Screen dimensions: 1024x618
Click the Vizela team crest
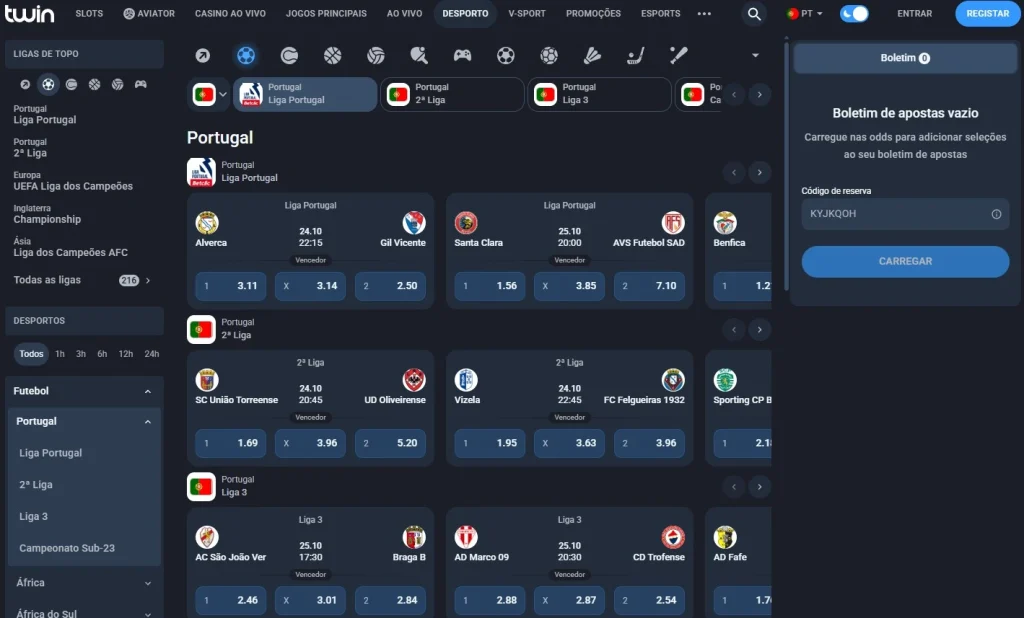(x=466, y=380)
